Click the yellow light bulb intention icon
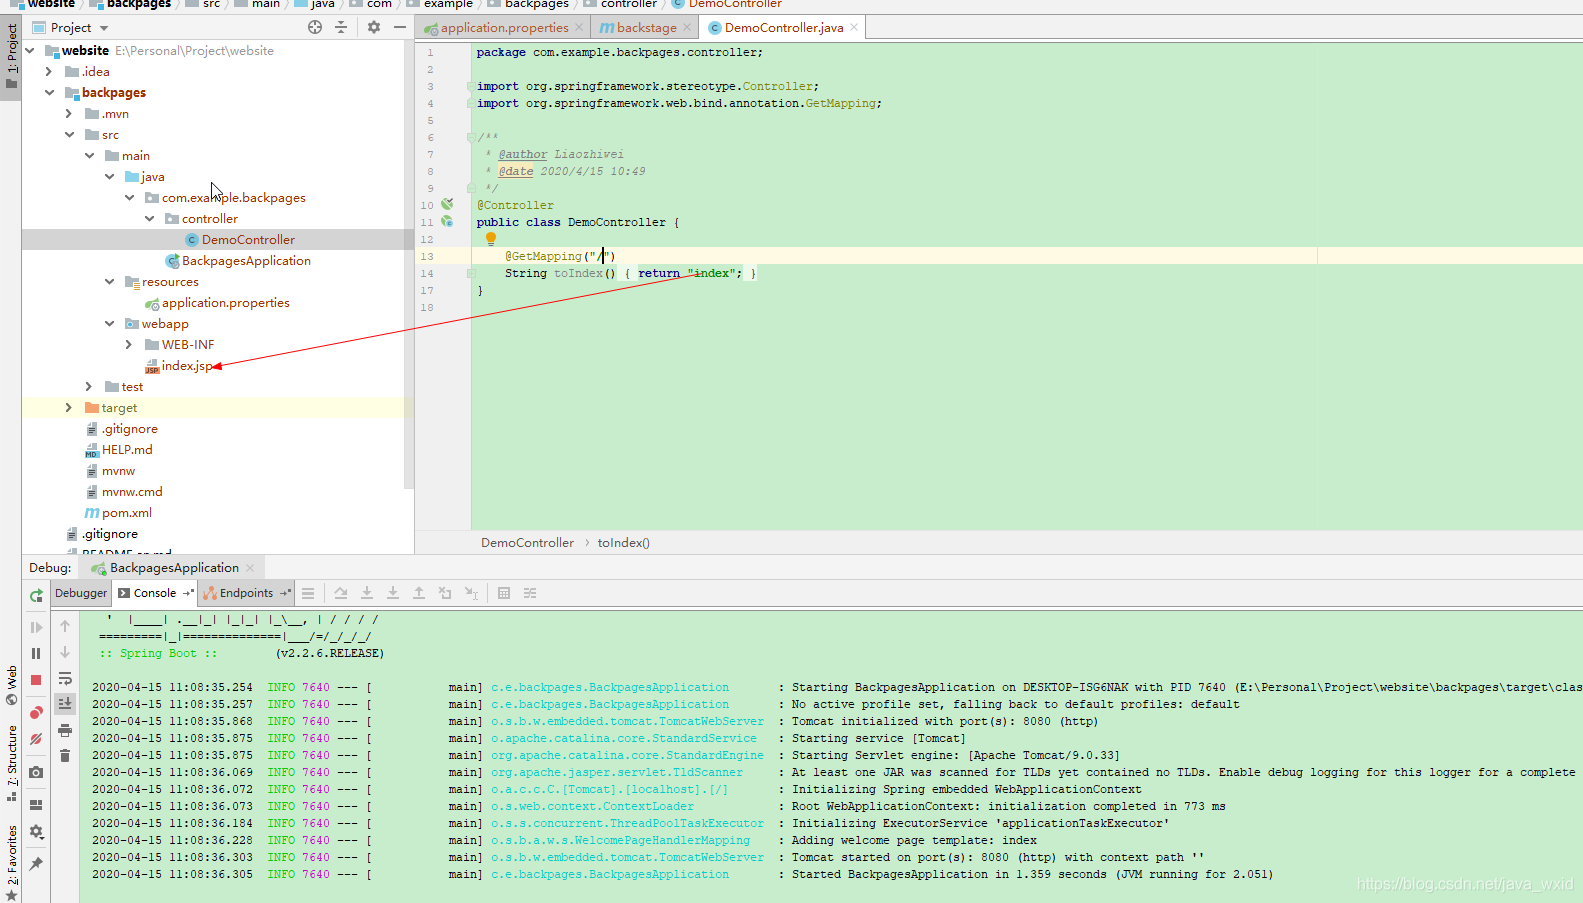The width and height of the screenshot is (1583, 903). click(x=490, y=239)
